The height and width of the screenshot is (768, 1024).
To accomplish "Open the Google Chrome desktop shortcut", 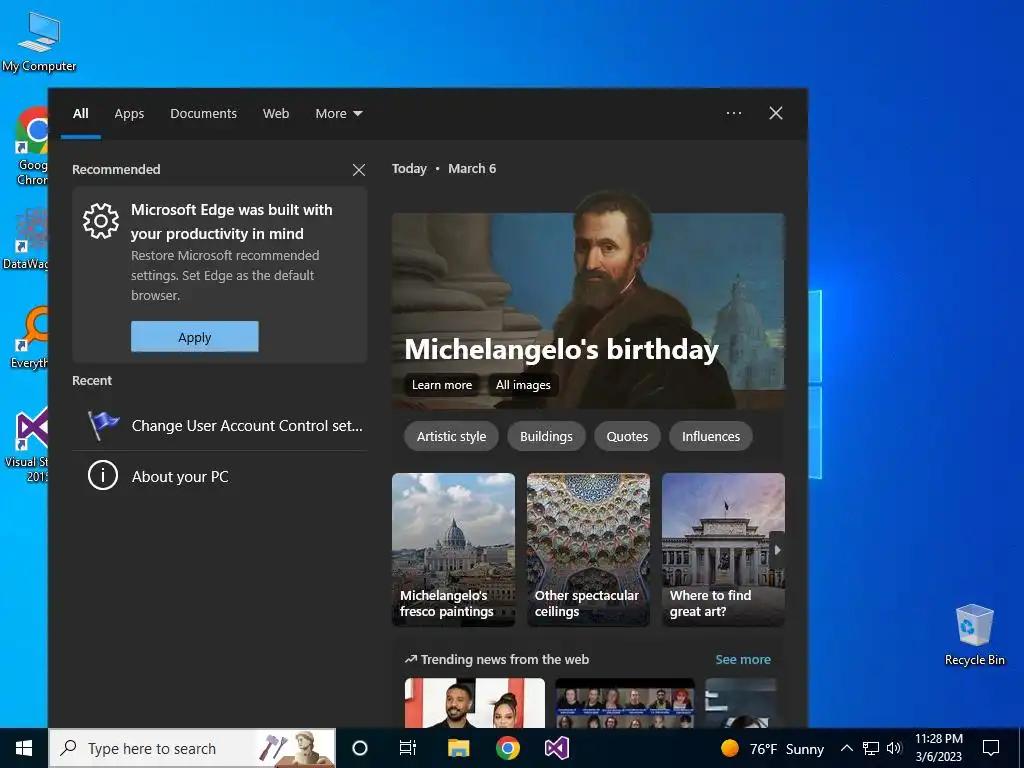I will click(32, 146).
